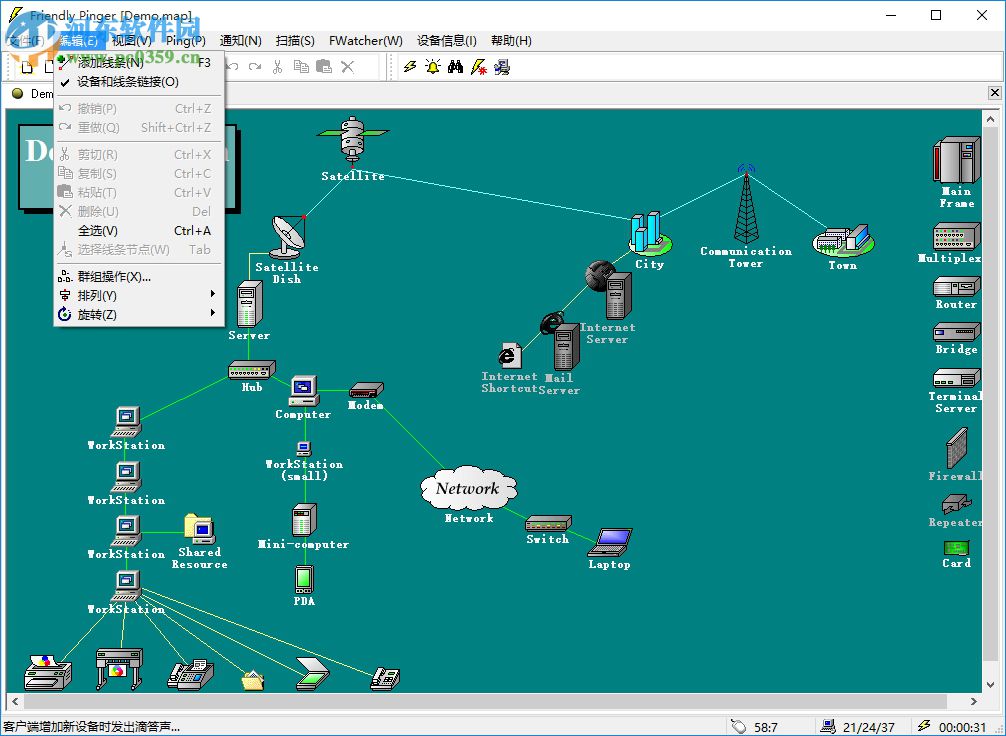The width and height of the screenshot is (1006, 736).
Task: Click the toolbar redo arrow icon
Action: [255, 67]
